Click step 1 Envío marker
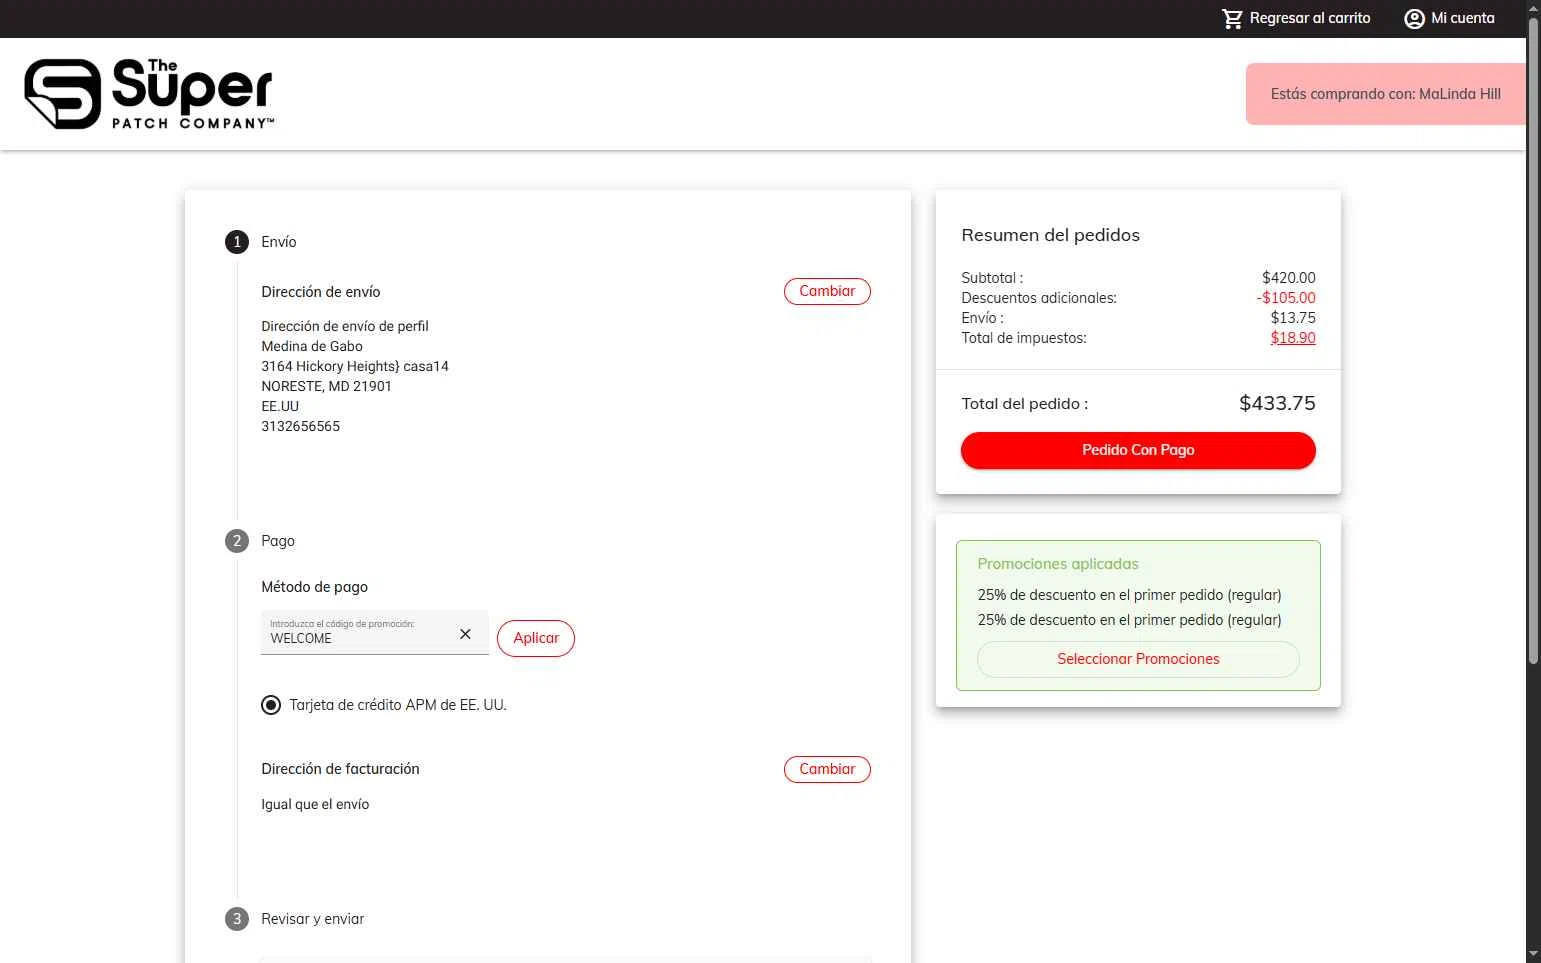 click(x=237, y=242)
